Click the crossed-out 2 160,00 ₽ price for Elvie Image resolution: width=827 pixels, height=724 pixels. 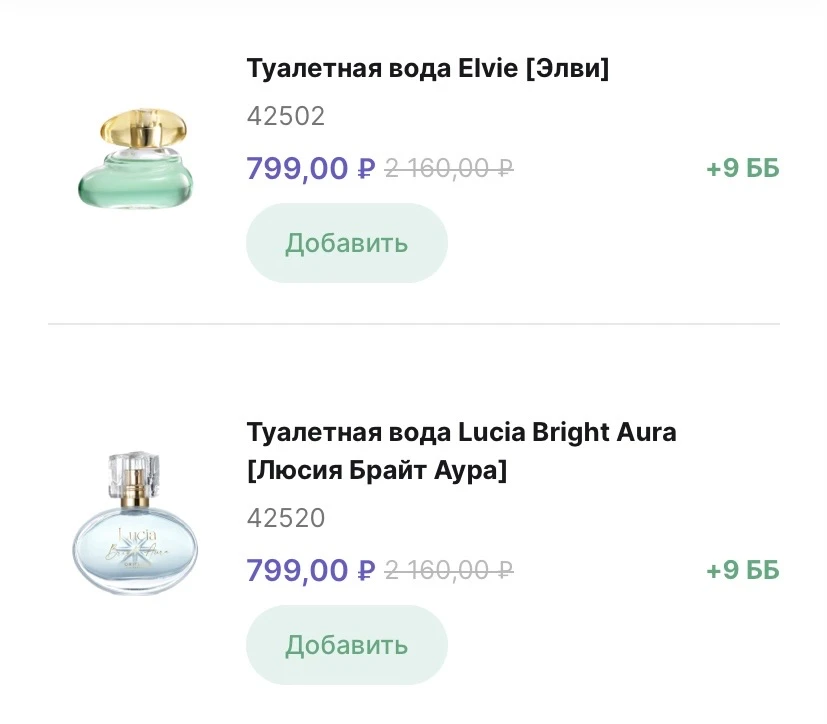[449, 169]
